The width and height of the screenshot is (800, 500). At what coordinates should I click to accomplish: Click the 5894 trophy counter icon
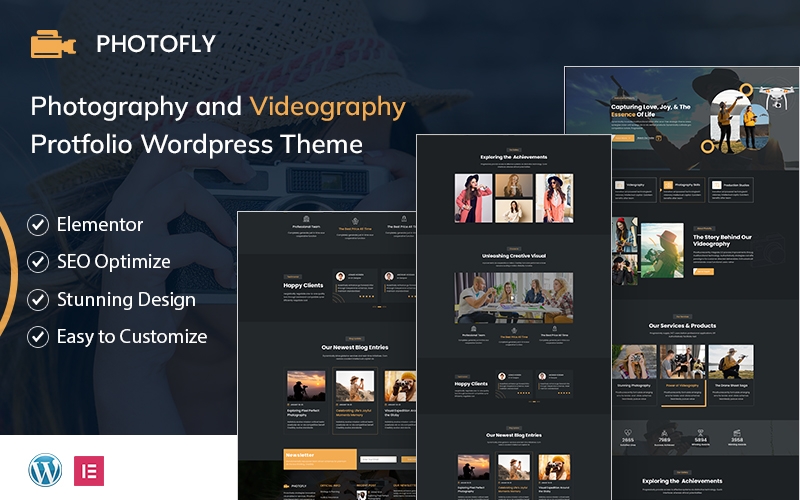[701, 433]
